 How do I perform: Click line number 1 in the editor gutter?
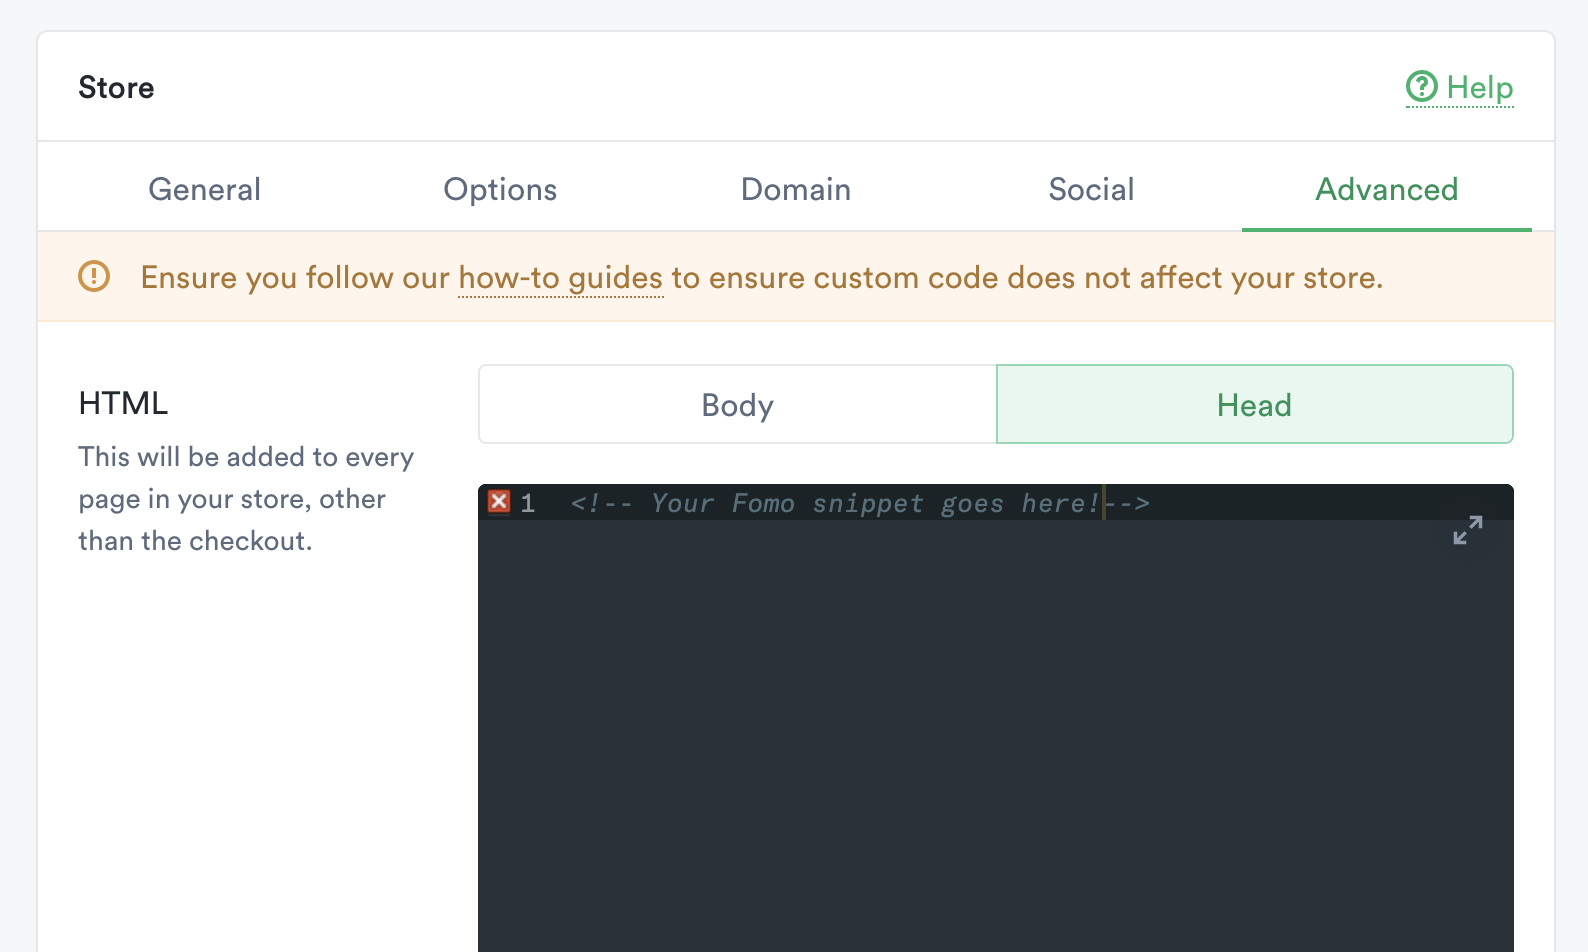[528, 503]
